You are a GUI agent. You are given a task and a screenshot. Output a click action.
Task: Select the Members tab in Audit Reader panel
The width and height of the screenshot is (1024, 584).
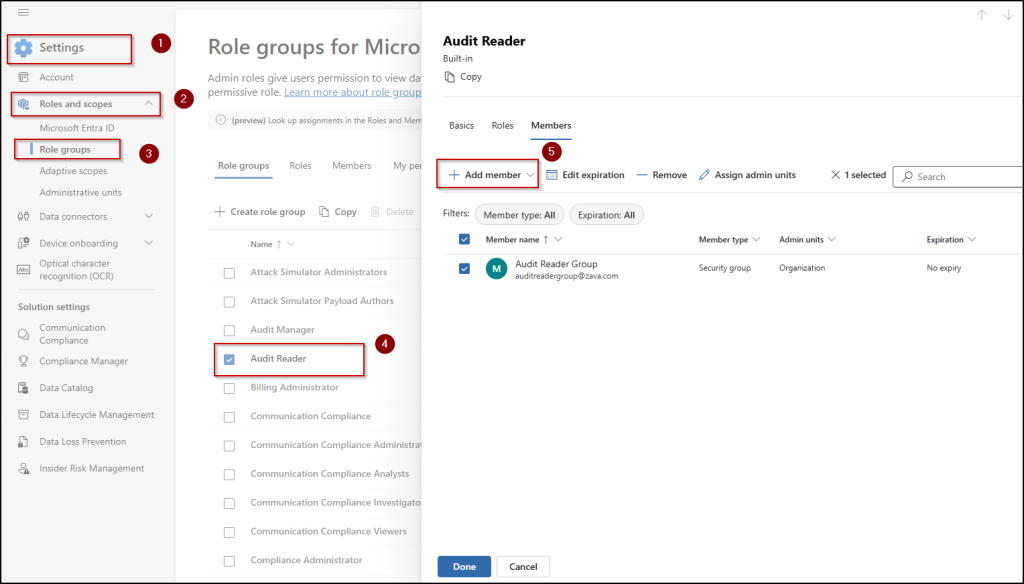(551, 125)
